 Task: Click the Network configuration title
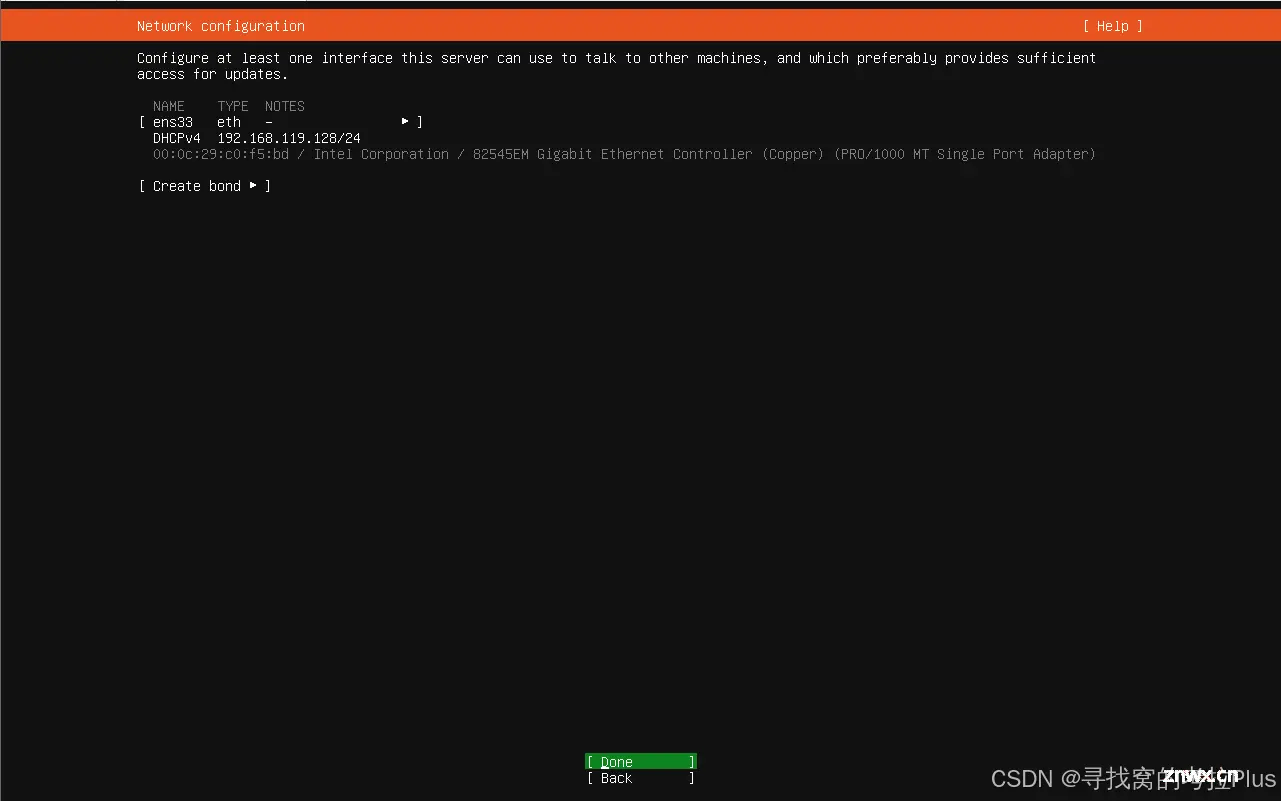[221, 26]
